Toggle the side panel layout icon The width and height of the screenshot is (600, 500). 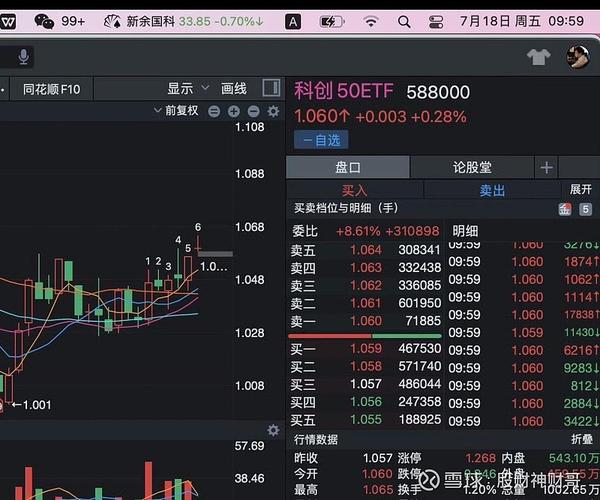coord(271,88)
